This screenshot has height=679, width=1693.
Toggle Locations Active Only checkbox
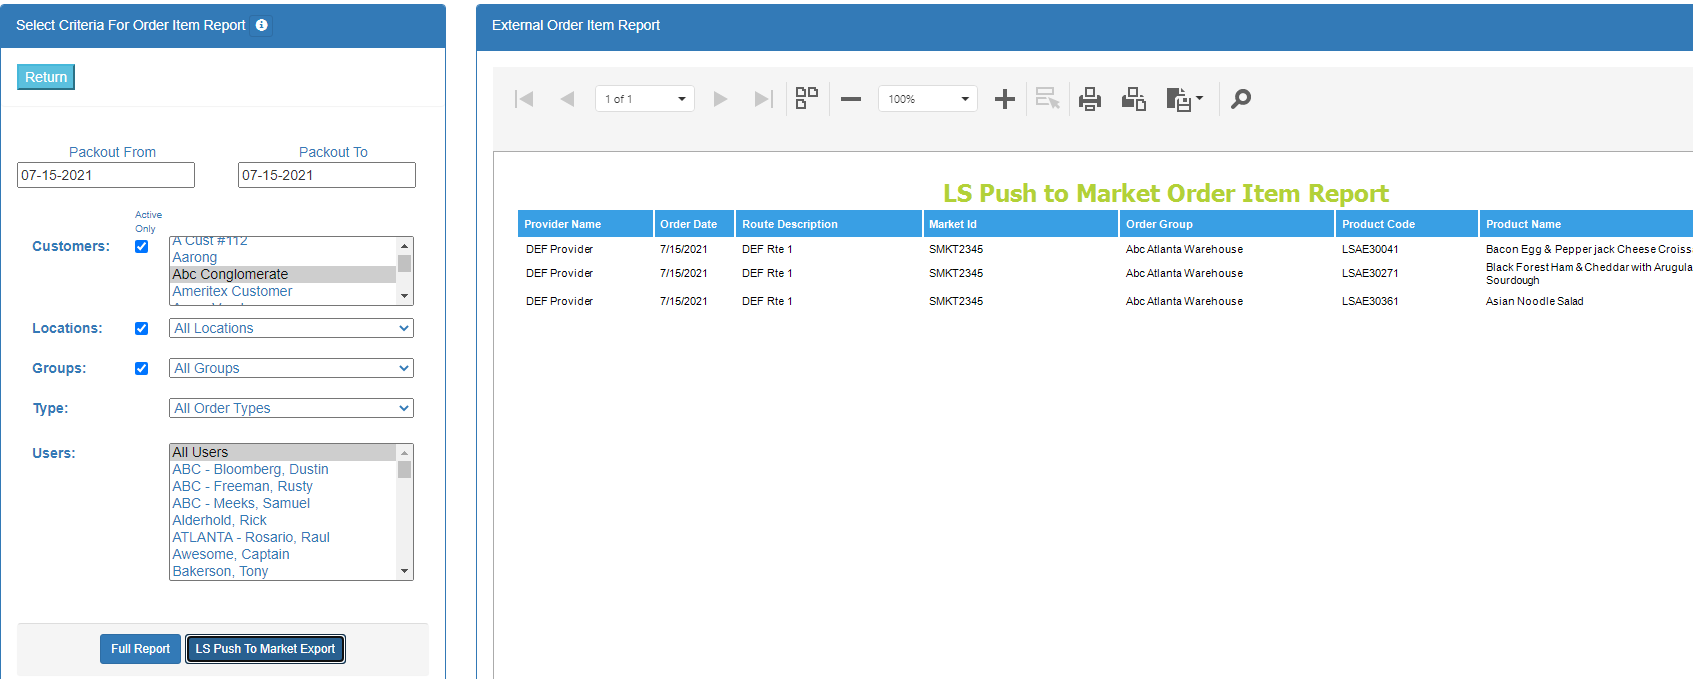[142, 329]
